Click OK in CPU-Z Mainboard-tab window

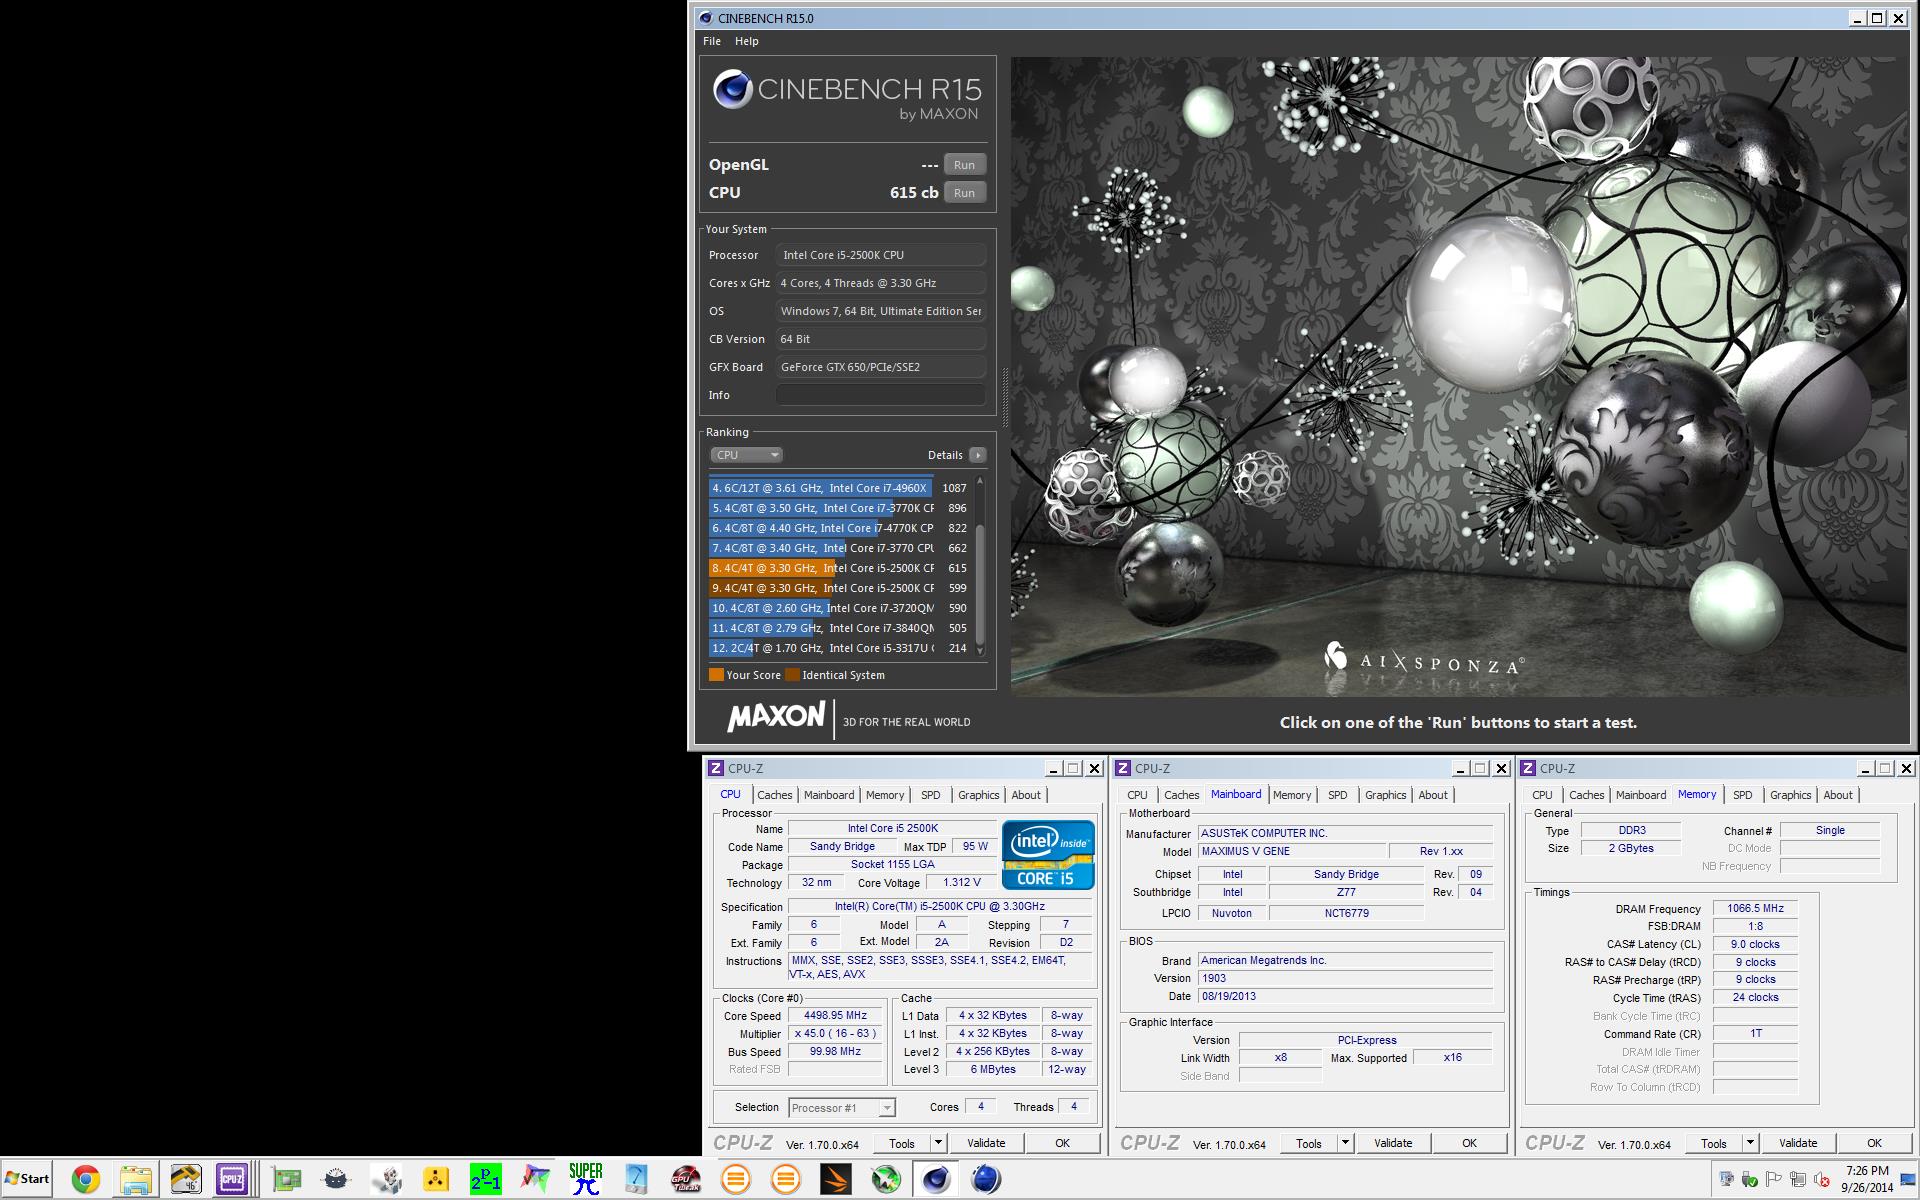(1469, 1143)
